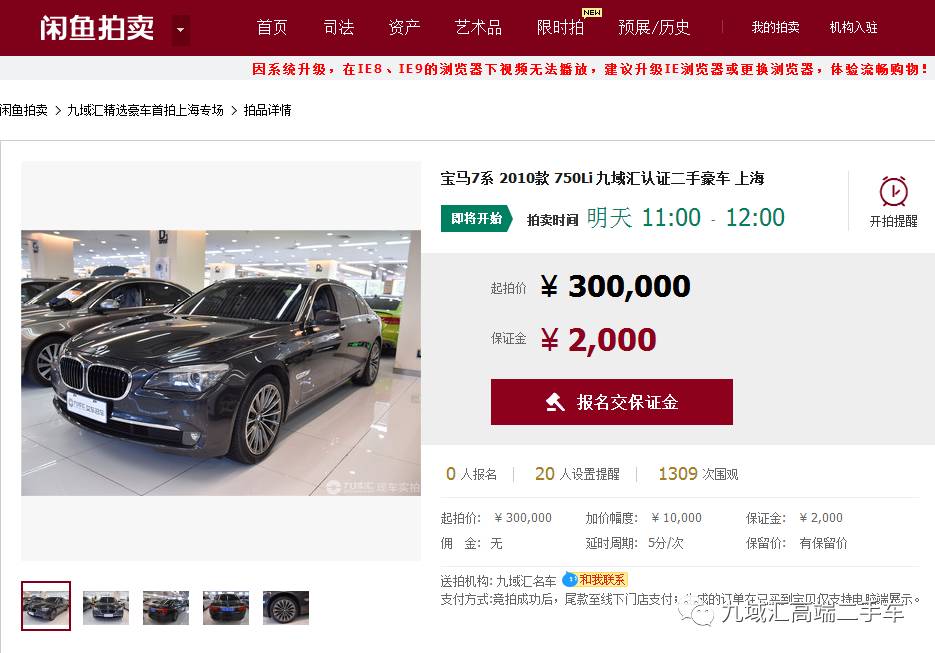
Task: Click the 机构入驻 link
Action: coord(853,27)
